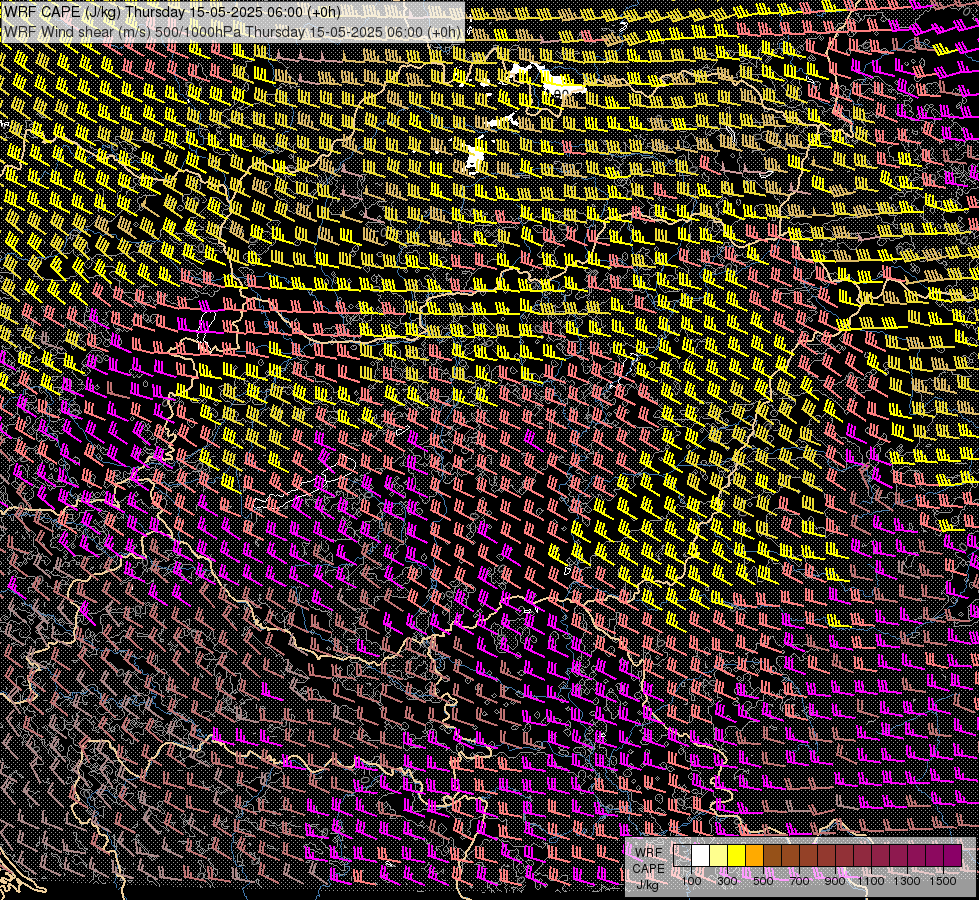Click the legend value 1100
The height and width of the screenshot is (900, 979).
(x=871, y=881)
